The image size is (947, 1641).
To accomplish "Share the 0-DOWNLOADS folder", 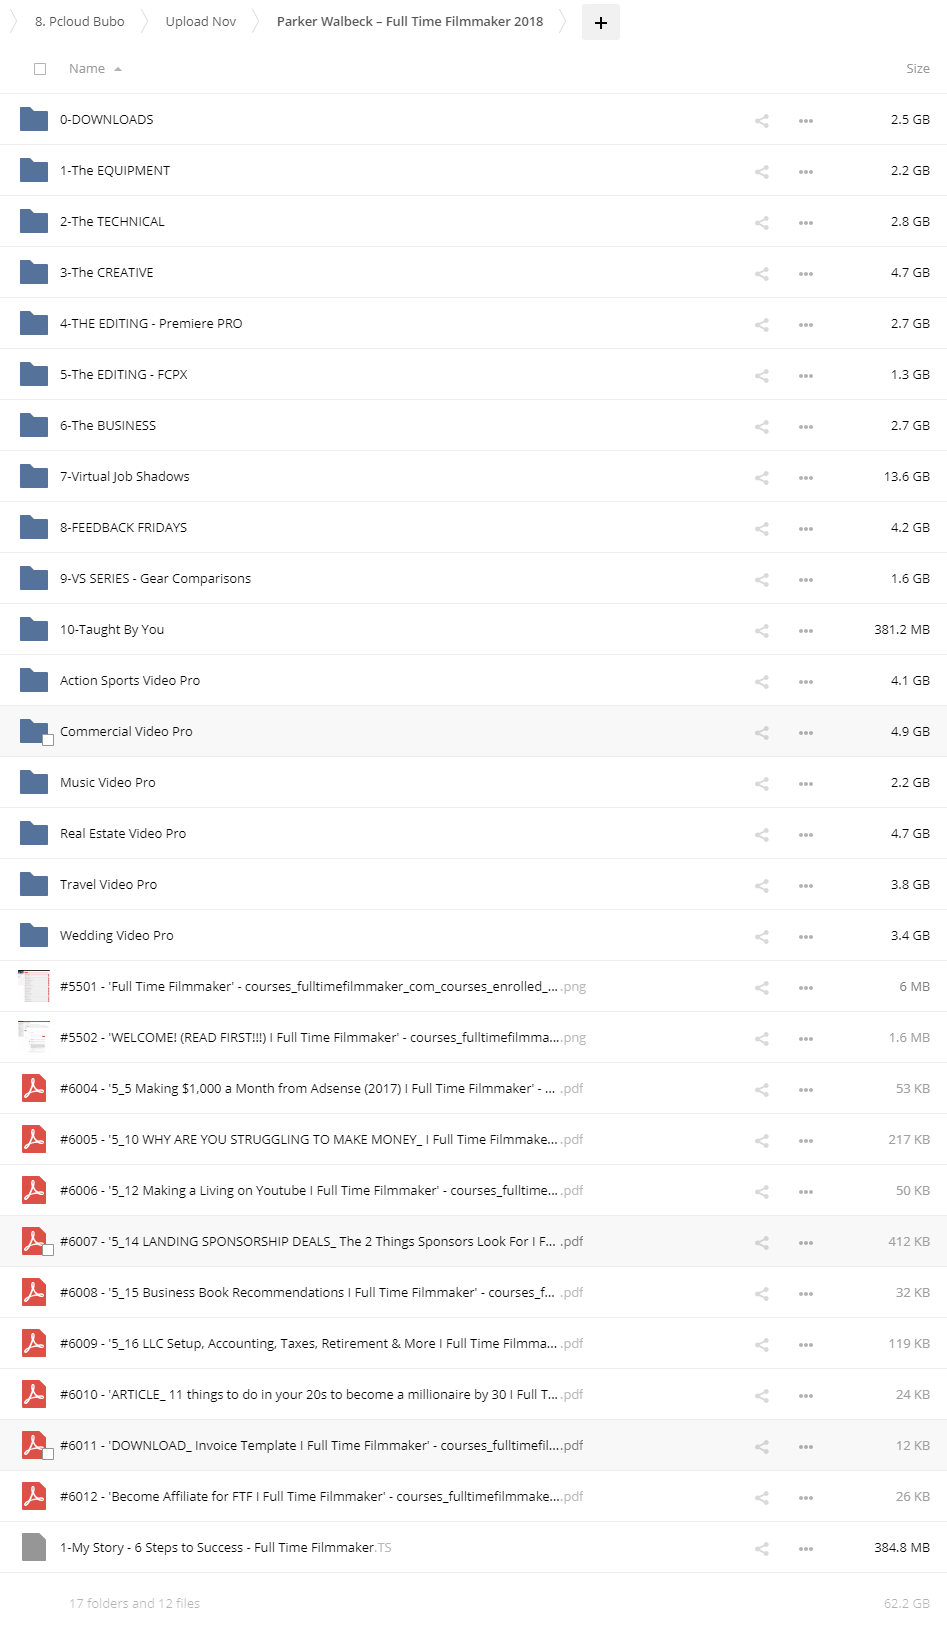I will click(x=762, y=121).
